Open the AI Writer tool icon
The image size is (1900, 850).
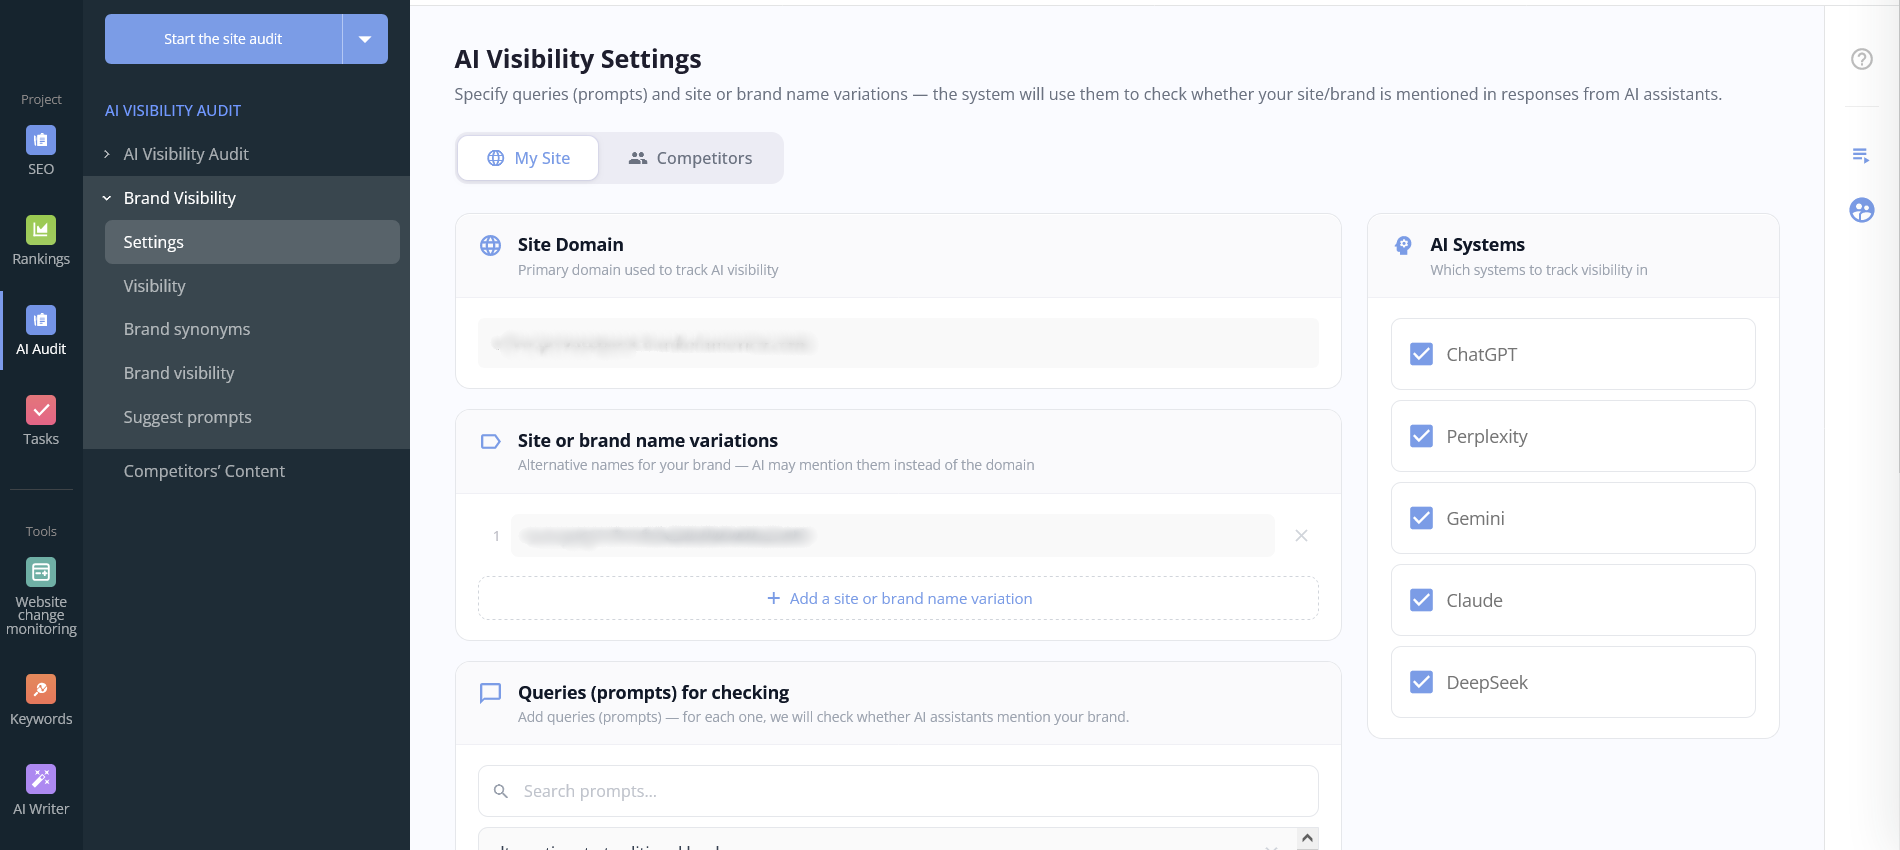pos(41,779)
